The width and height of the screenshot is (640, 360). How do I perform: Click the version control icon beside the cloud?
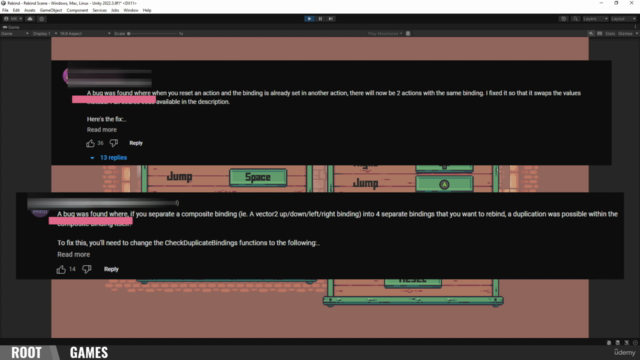coord(42,19)
